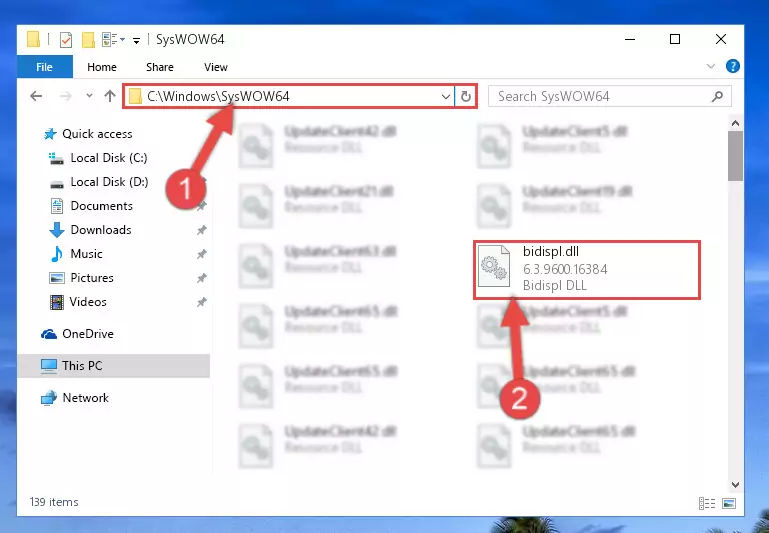Open Pictures in the sidebar
This screenshot has width=769, height=533.
click(92, 278)
